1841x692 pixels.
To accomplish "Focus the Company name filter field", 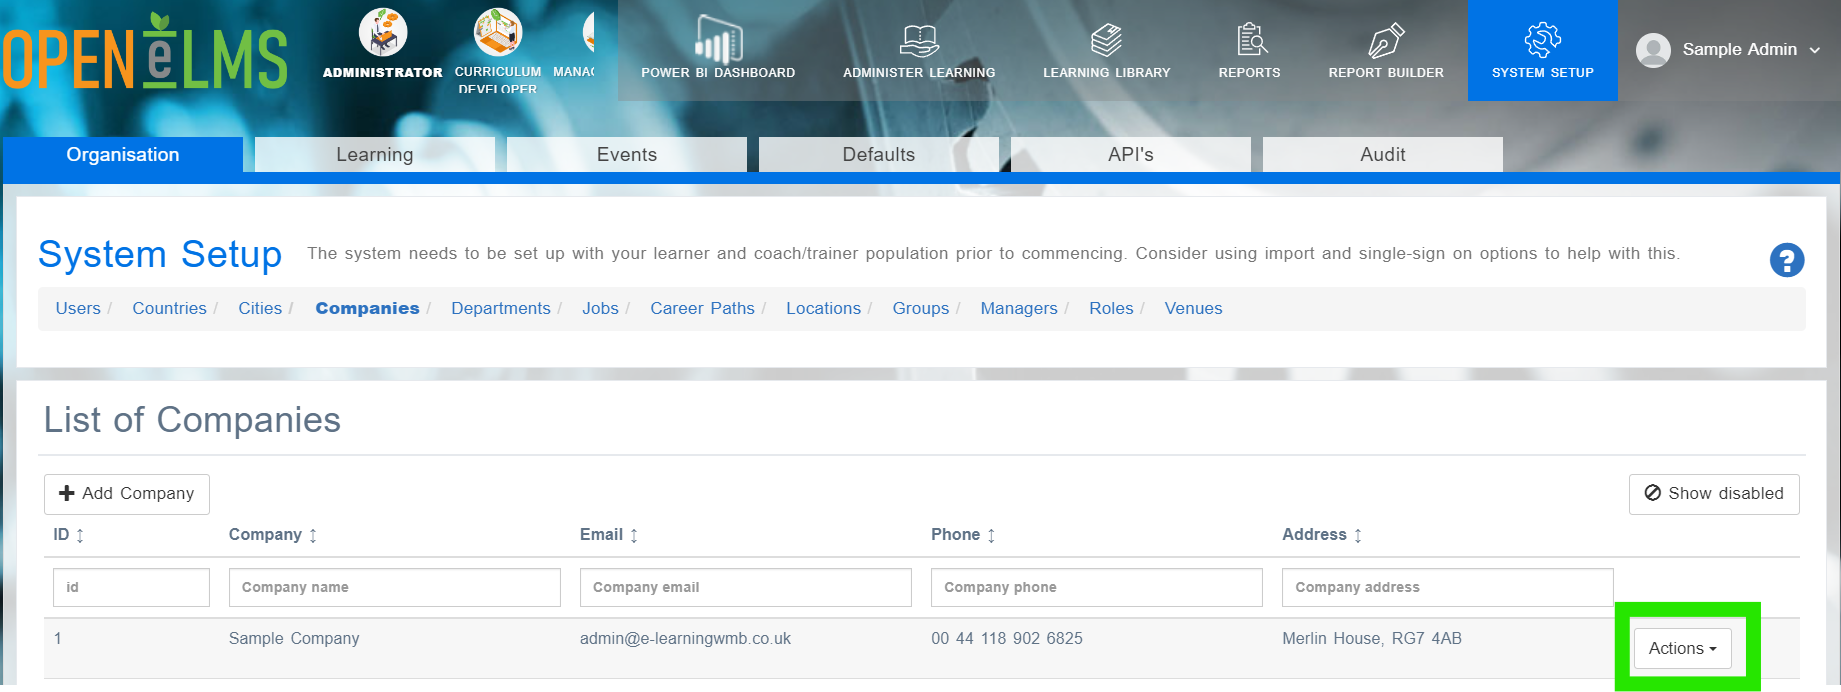I will (395, 588).
